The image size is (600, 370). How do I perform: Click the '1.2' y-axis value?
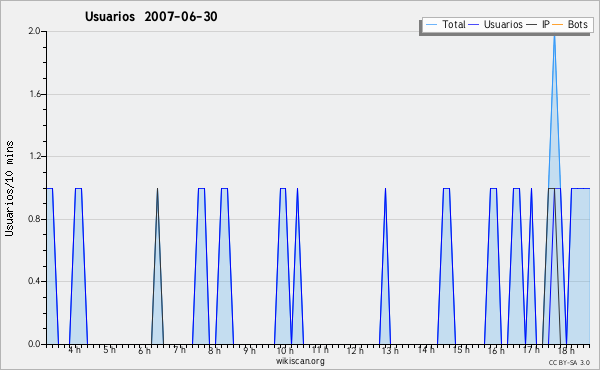34,156
